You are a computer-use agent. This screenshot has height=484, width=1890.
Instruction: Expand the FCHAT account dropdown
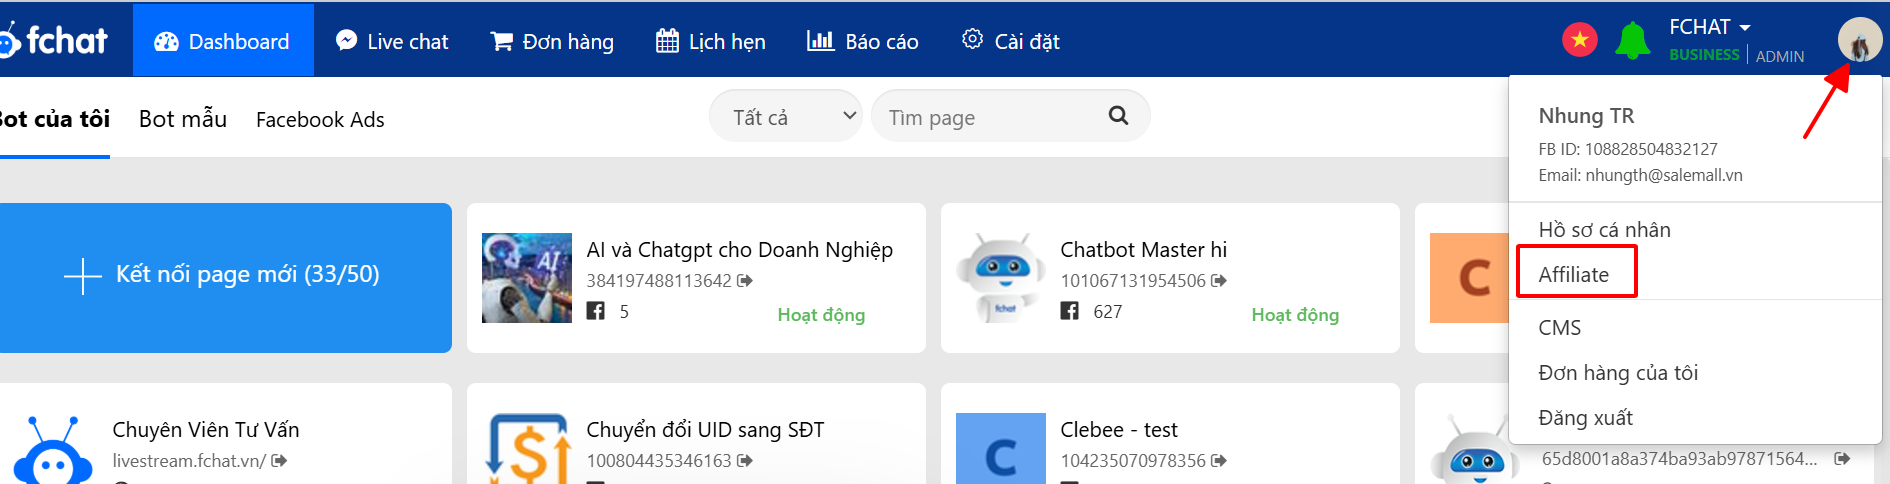point(1709,28)
